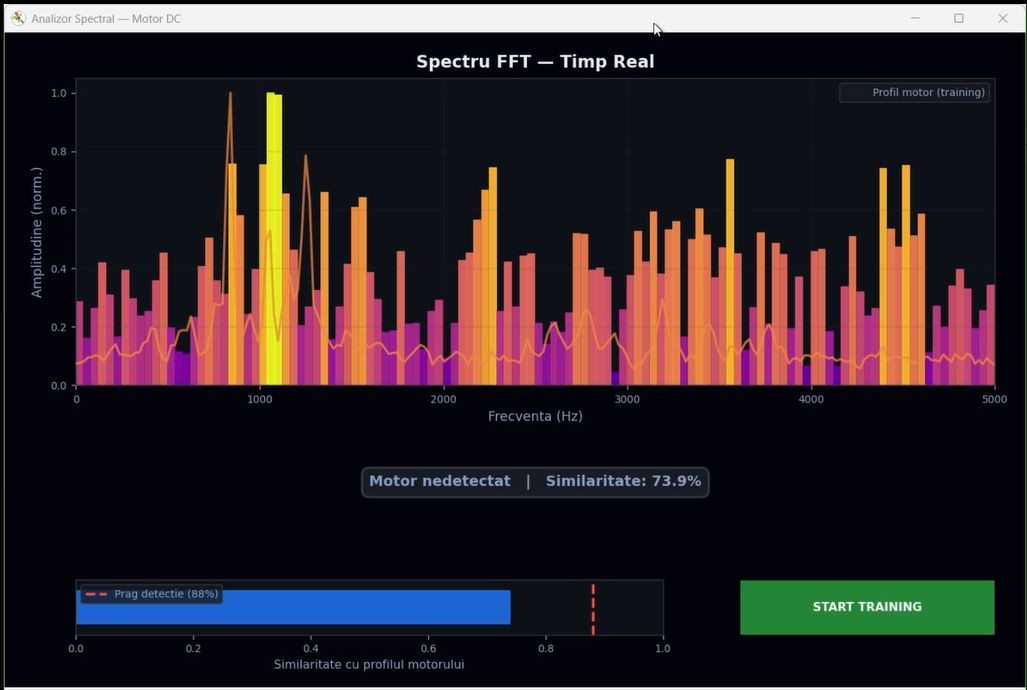Maximize the Analizor Spectral window
Image resolution: width=1027 pixels, height=690 pixels.
[959, 18]
